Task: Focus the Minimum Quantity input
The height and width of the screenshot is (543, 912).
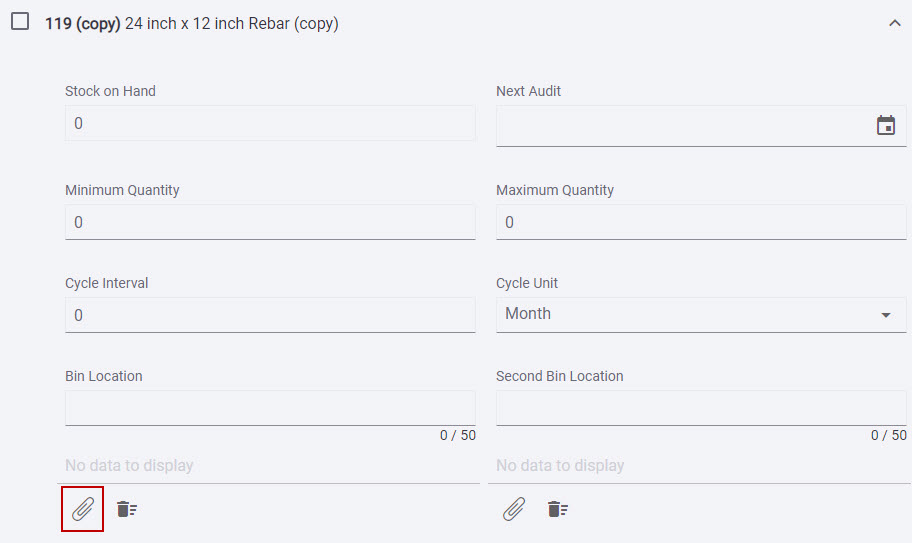Action: (270, 222)
